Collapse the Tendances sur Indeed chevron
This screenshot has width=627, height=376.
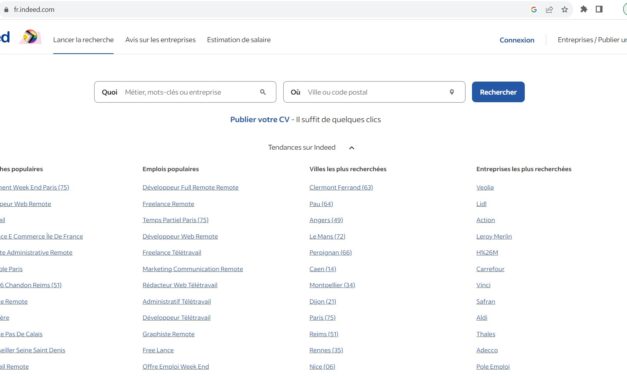coord(351,148)
